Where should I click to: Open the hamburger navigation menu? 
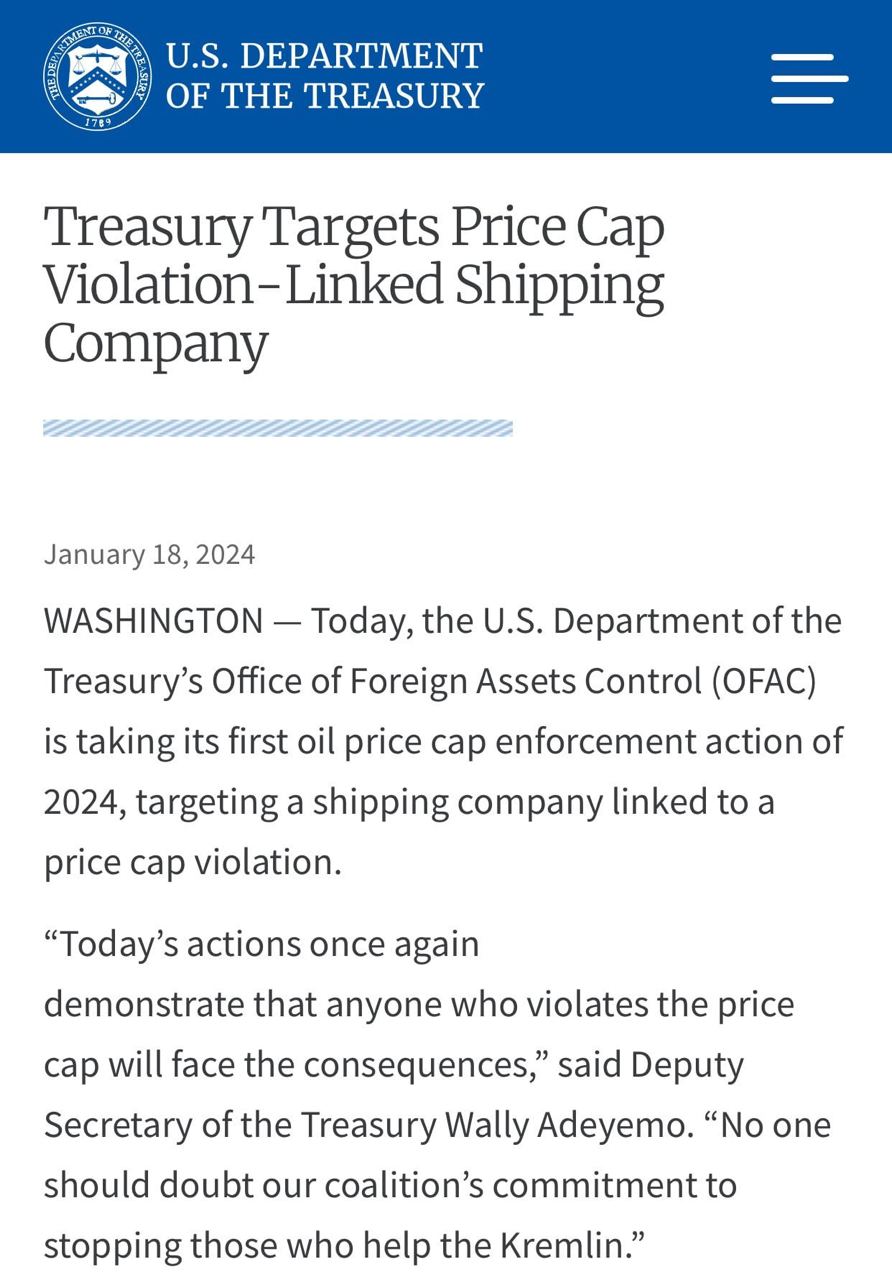pos(809,77)
